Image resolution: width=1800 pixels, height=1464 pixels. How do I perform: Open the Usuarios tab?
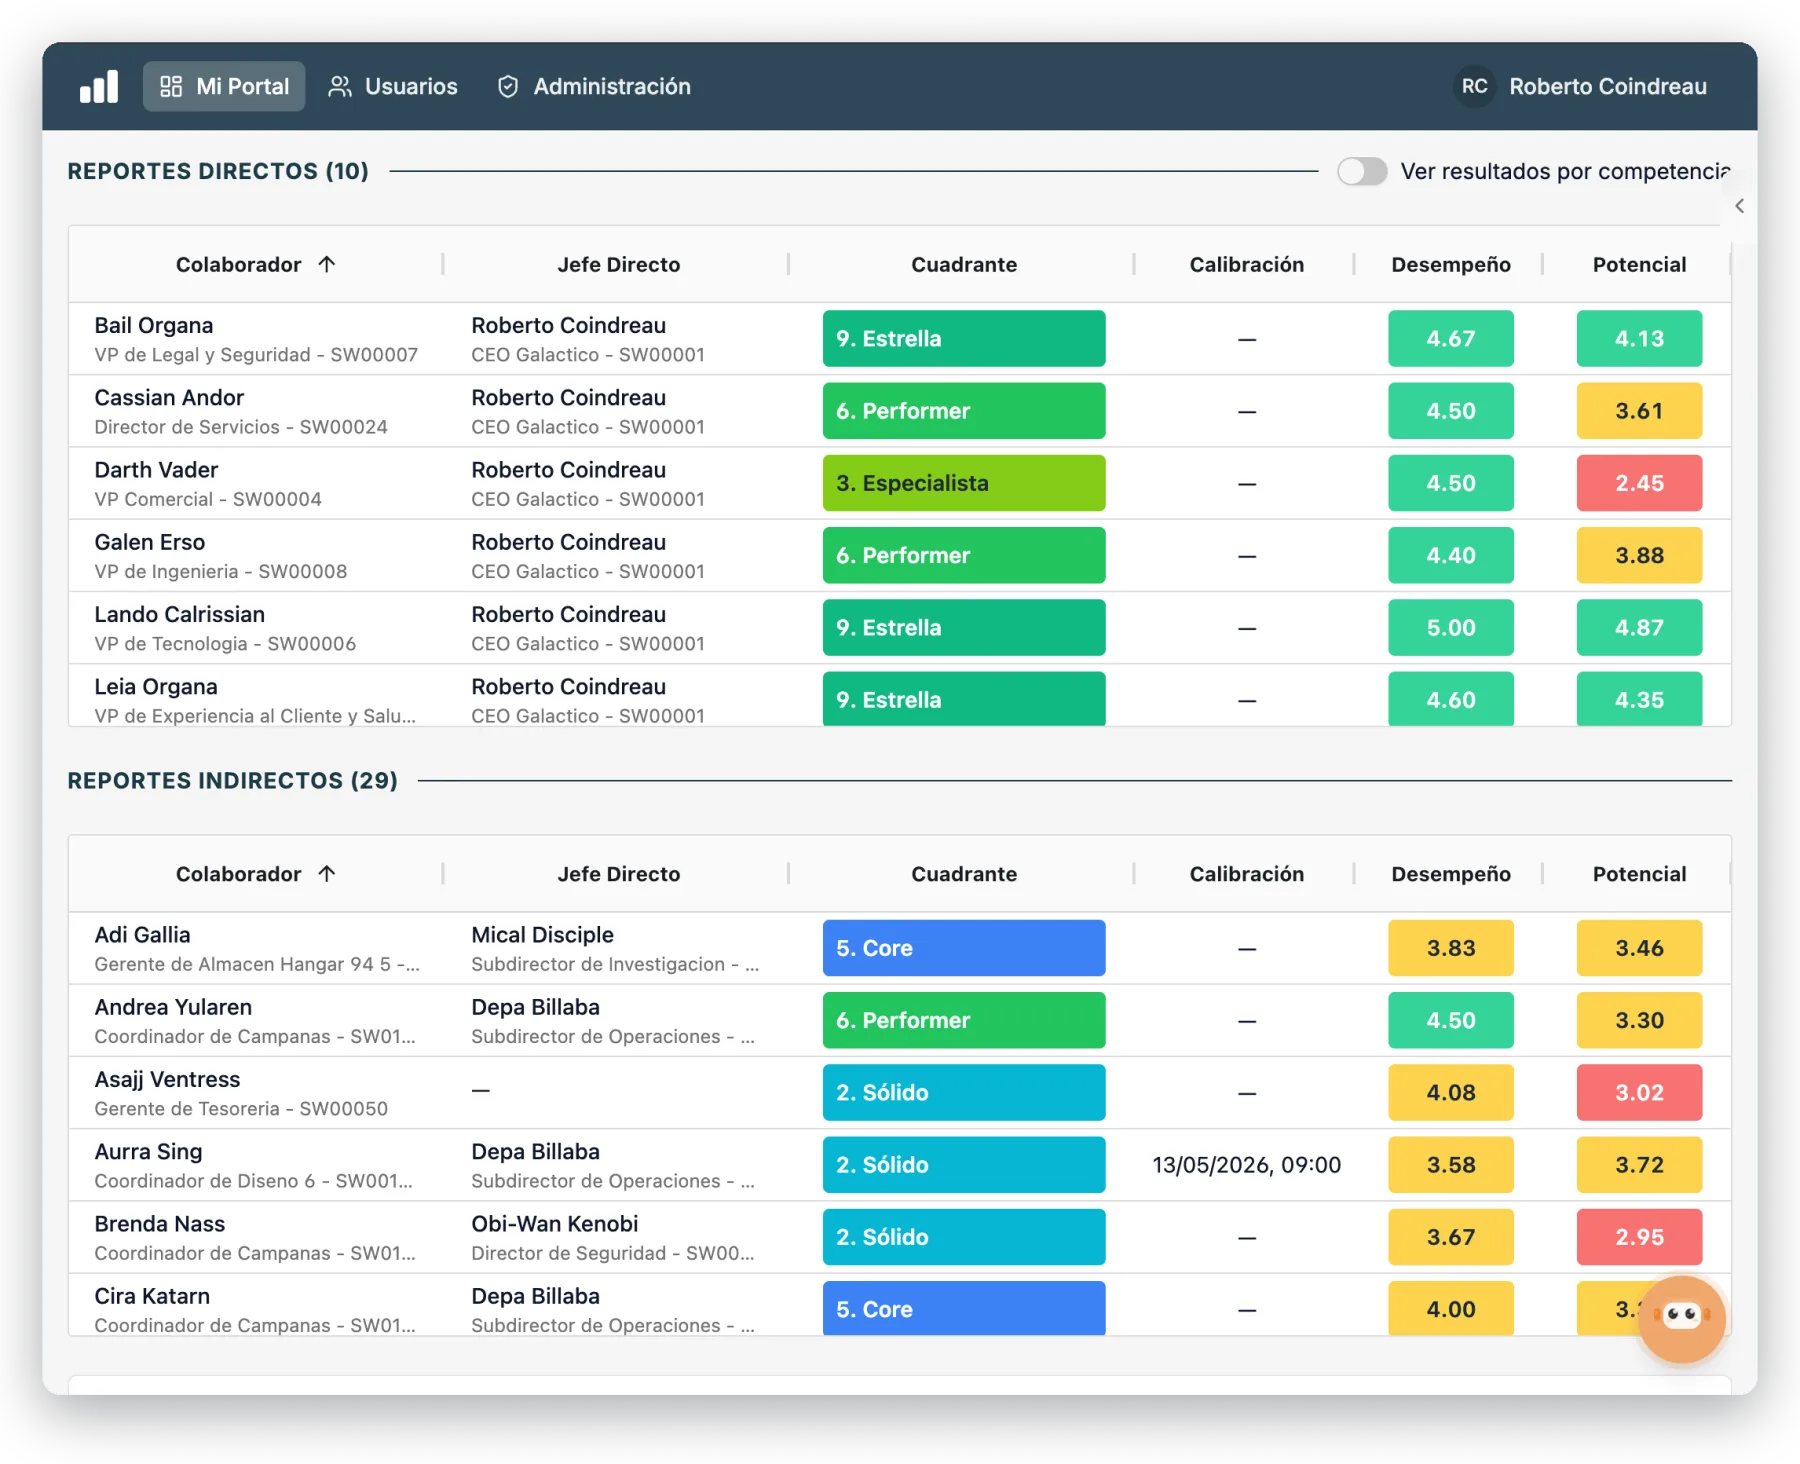(x=393, y=86)
